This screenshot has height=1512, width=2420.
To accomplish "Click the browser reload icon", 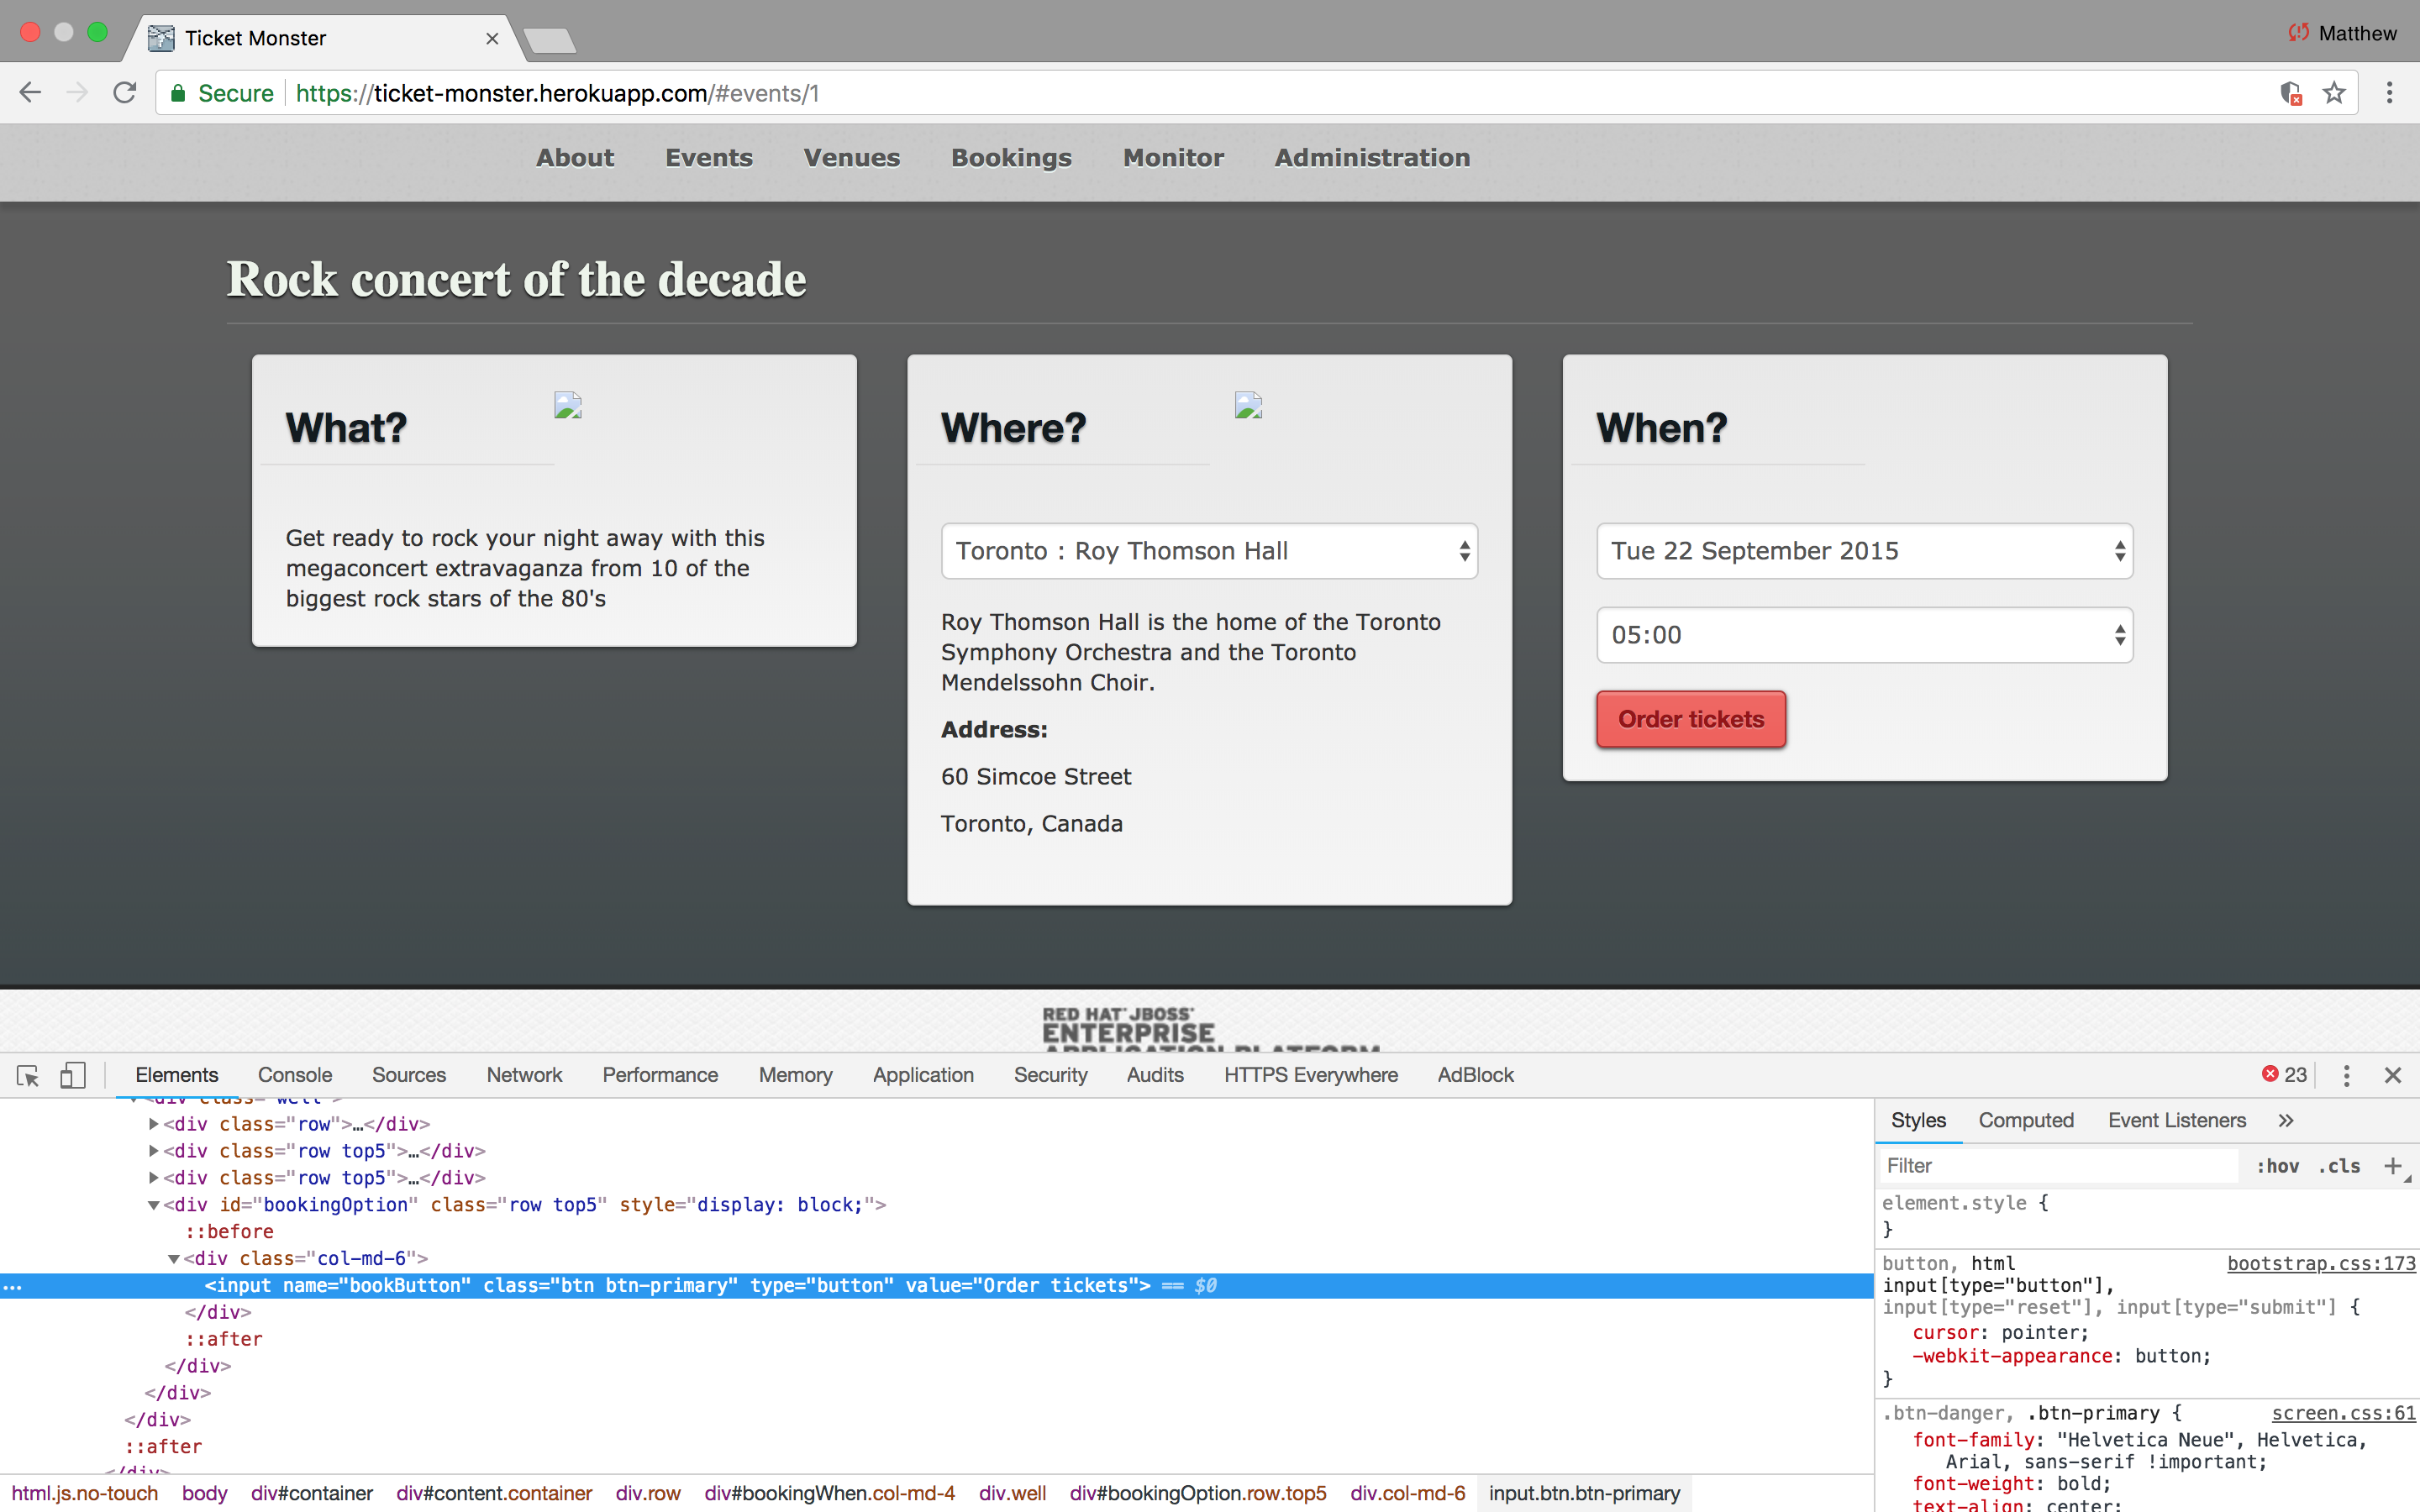I will [124, 93].
